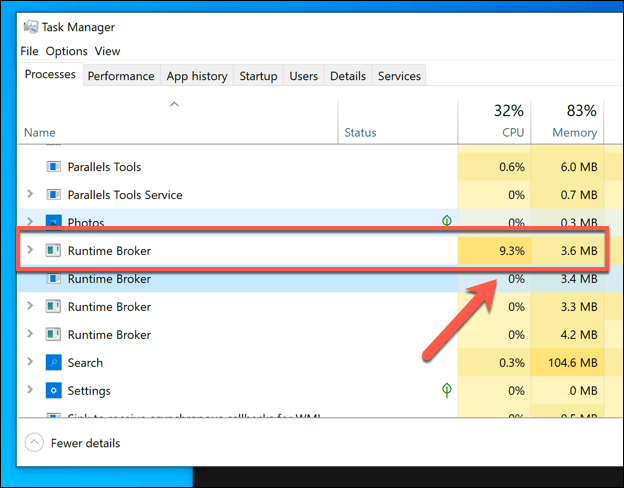Open the Startup tab

pyautogui.click(x=258, y=76)
